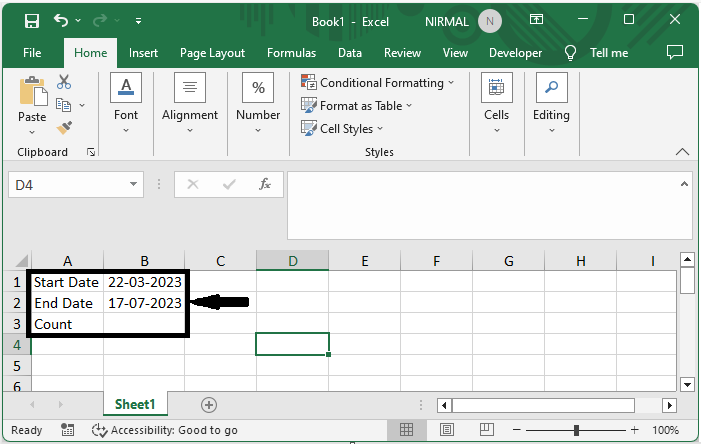Switch to Page Break Preview icon
The width and height of the screenshot is (701, 444).
(486, 430)
